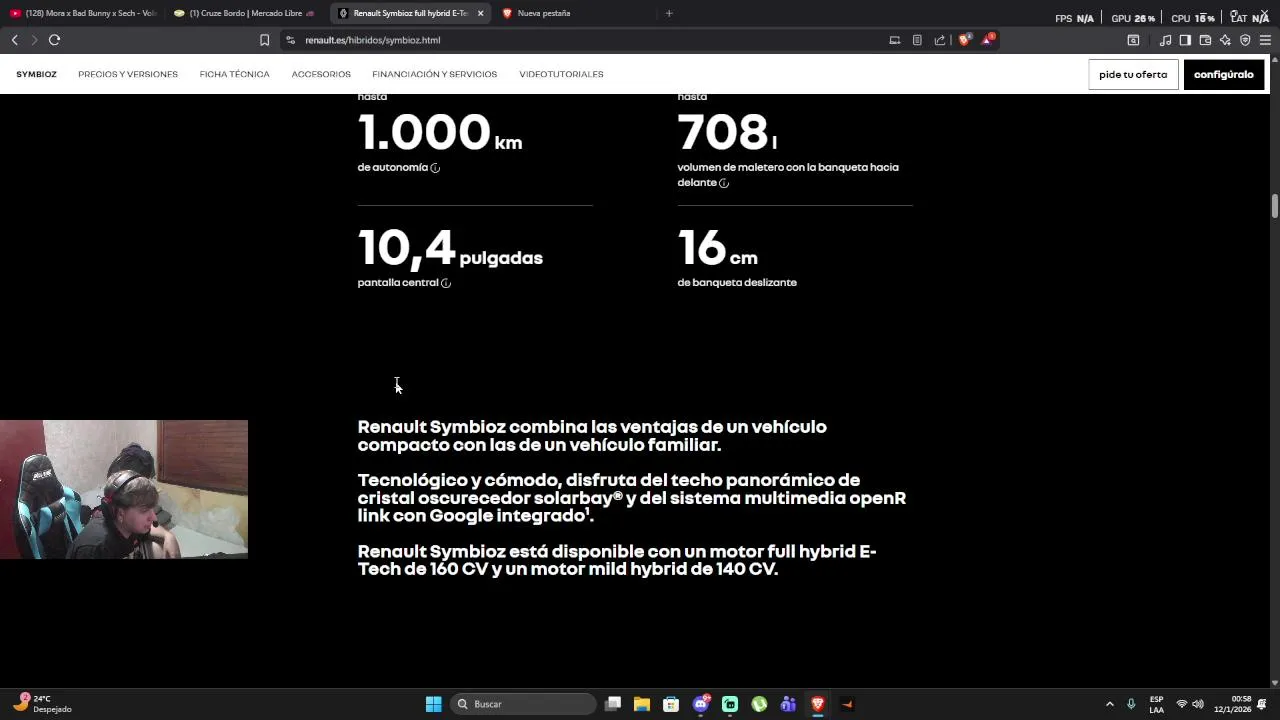Open the green square taskbar app
The image size is (1280, 720).
[x=730, y=704]
